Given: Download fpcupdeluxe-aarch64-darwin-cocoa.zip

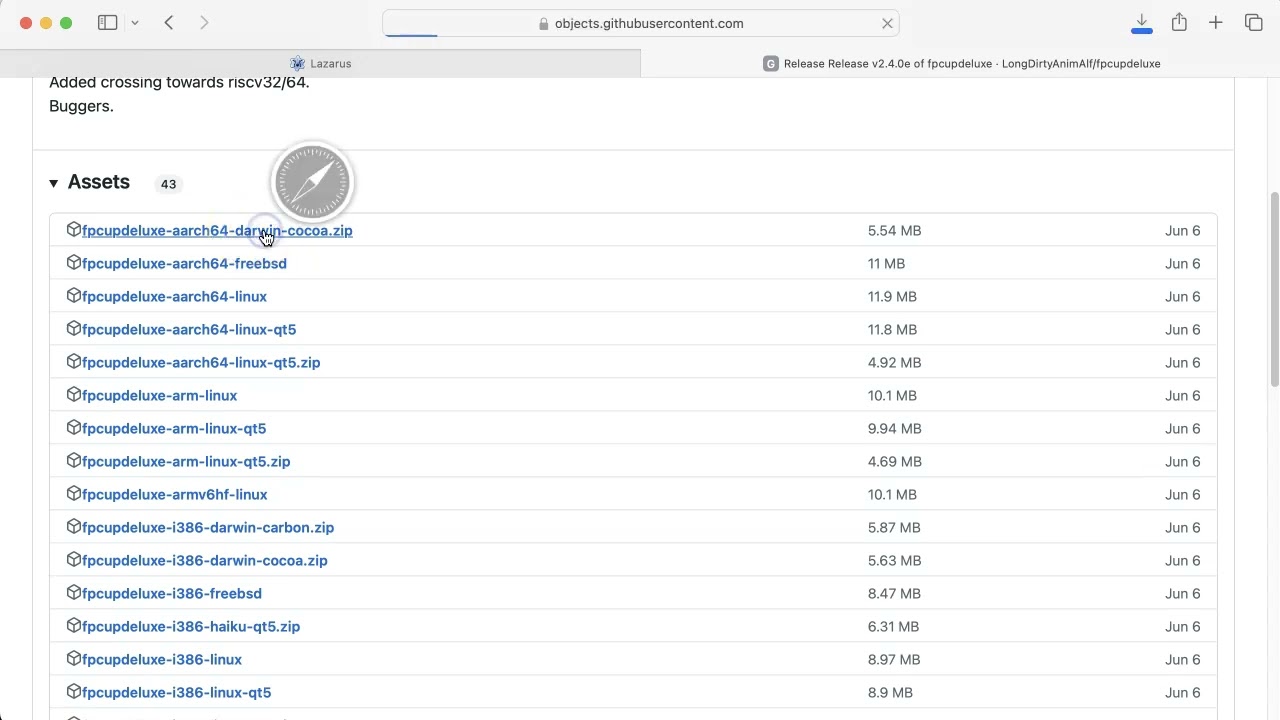Looking at the screenshot, I should (217, 231).
